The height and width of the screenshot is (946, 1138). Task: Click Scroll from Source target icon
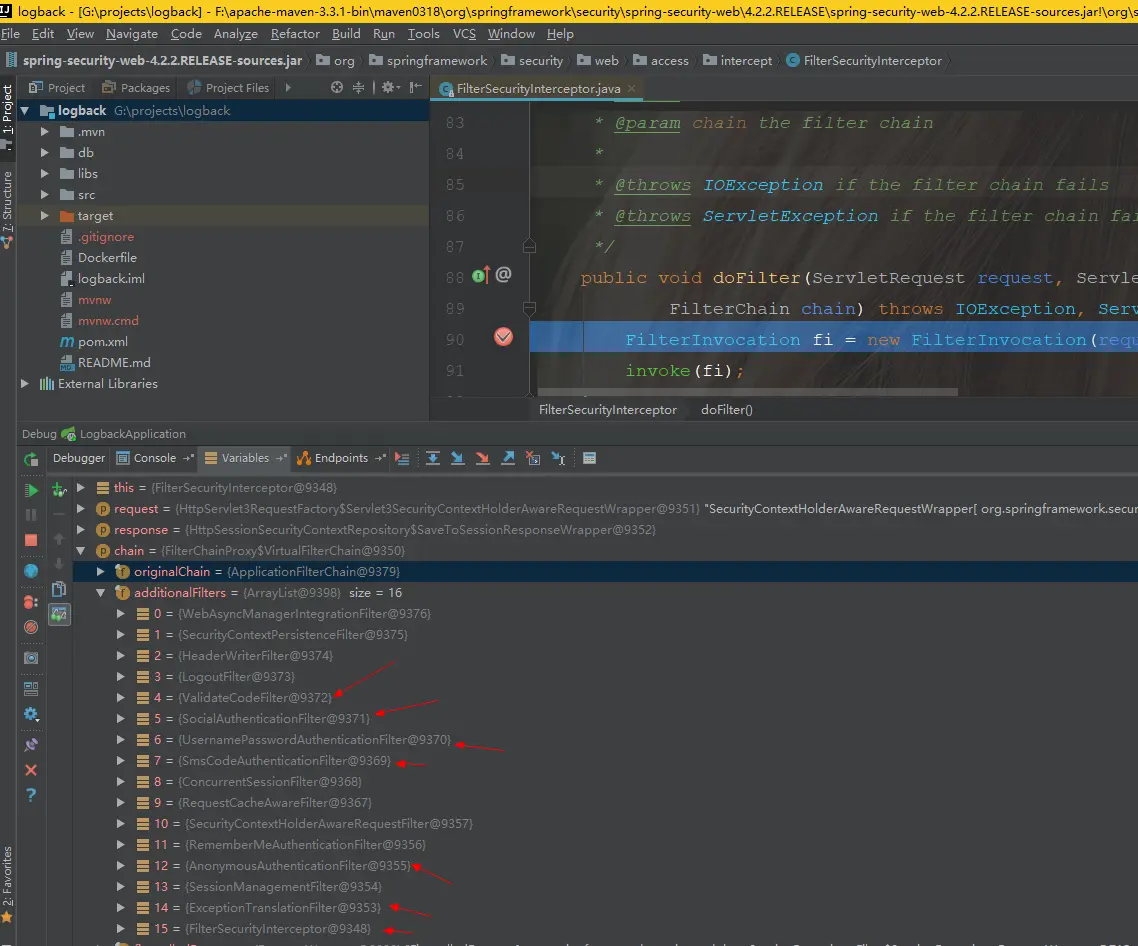pyautogui.click(x=337, y=88)
